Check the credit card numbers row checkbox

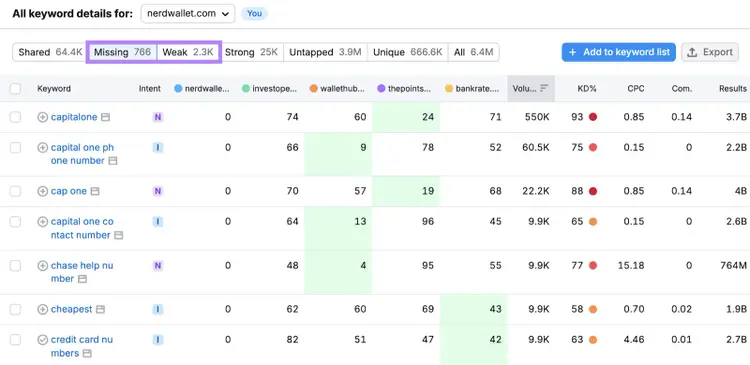pyautogui.click(x=15, y=340)
